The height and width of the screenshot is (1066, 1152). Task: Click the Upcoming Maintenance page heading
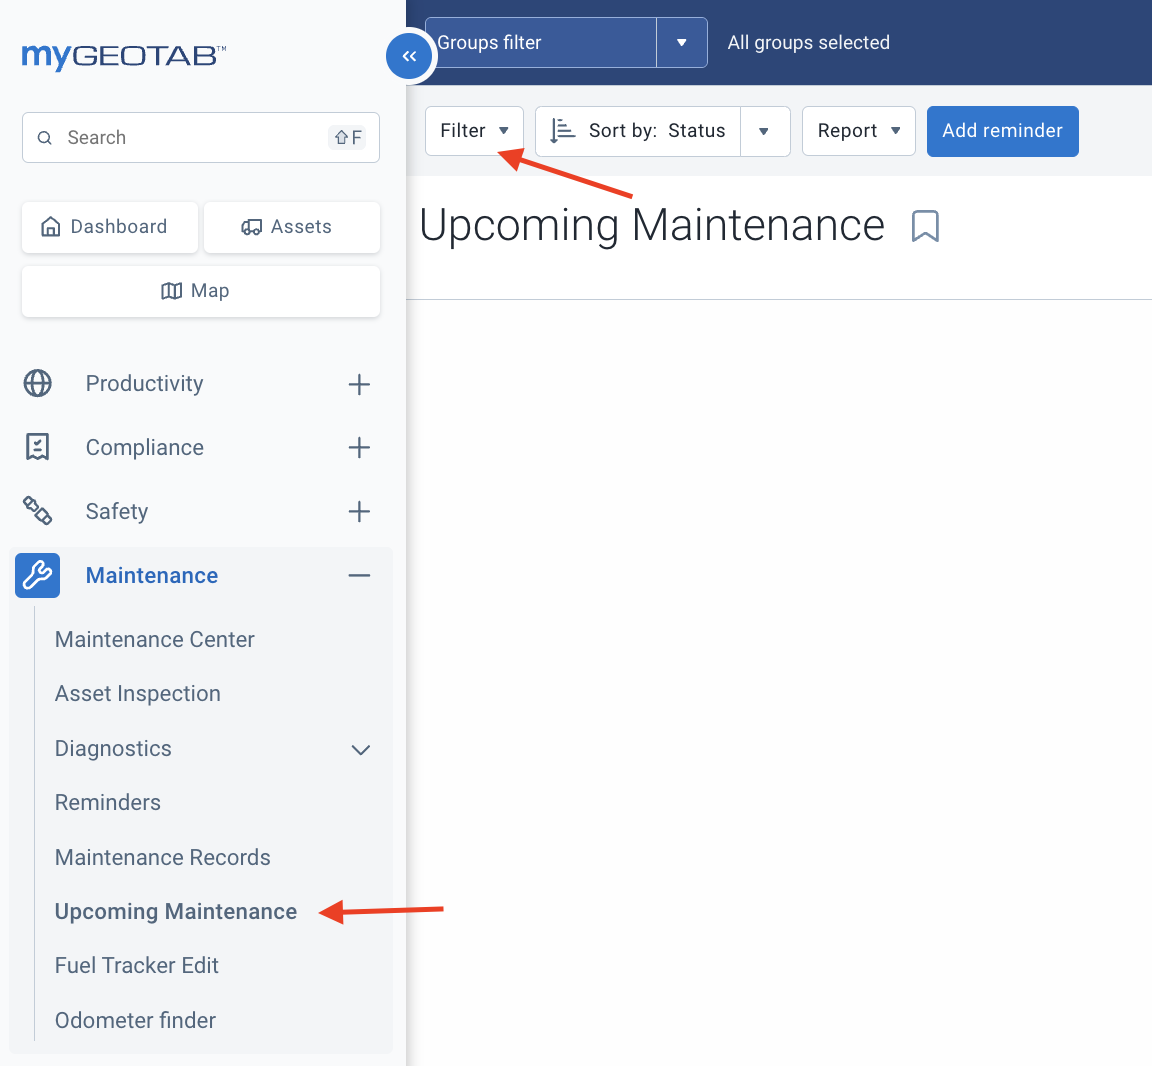[652, 225]
